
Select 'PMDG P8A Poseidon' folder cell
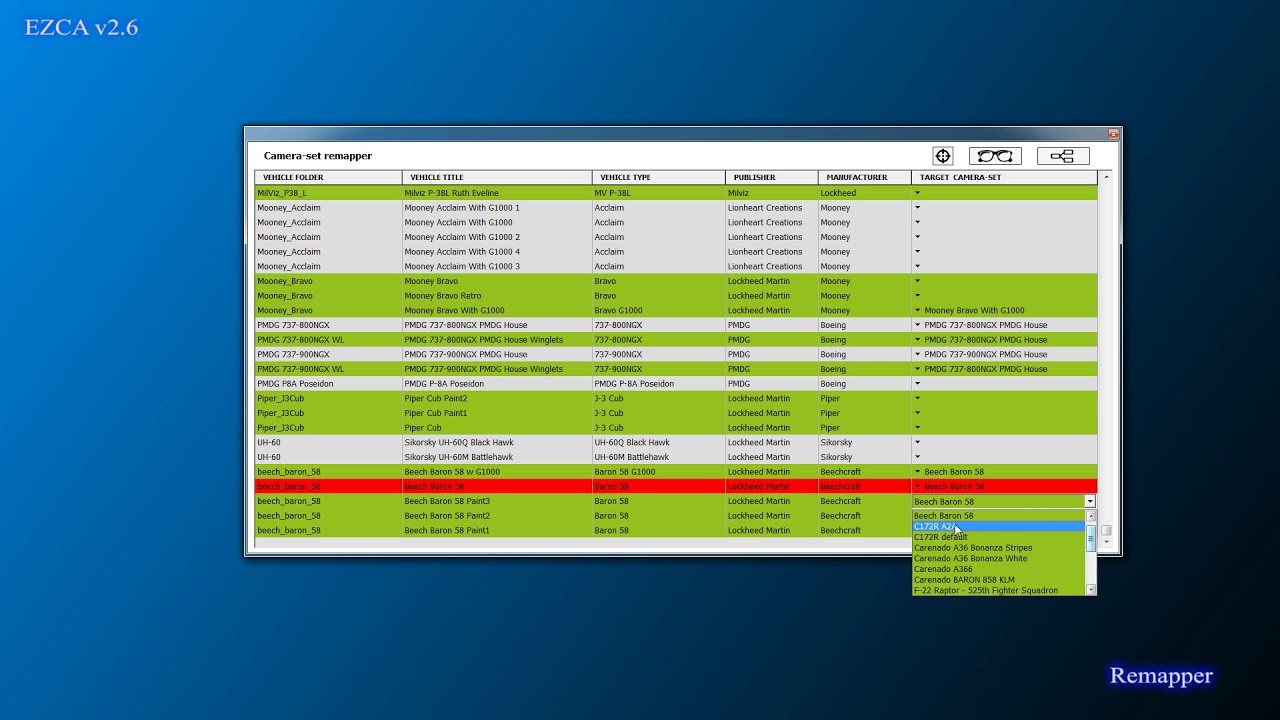click(328, 384)
